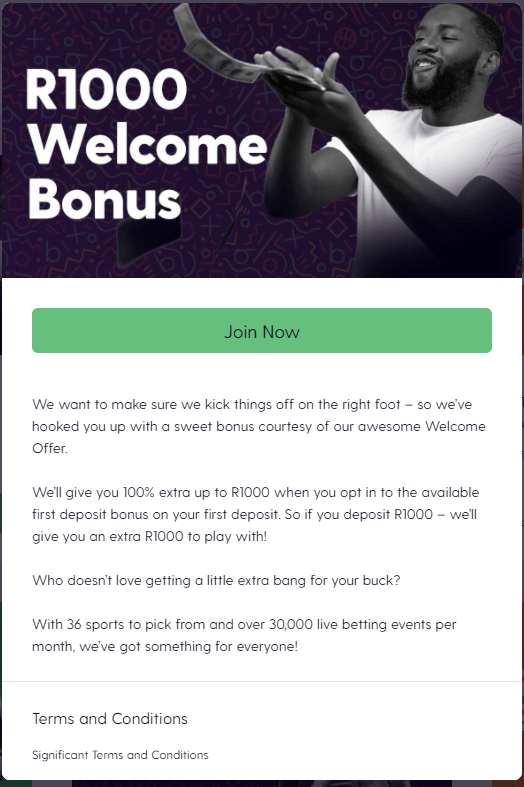This screenshot has height=787, width=524.
Task: Click the 'Offer.' line ending first paragraph
Action: (x=50, y=448)
